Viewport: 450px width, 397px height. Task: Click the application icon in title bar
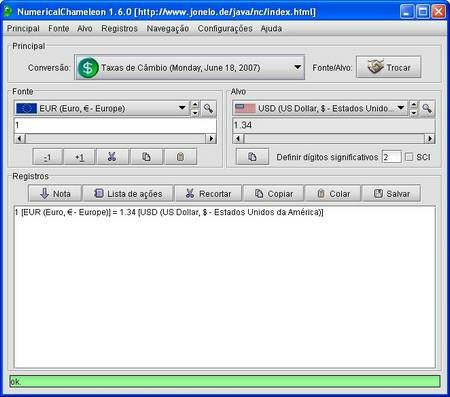(8, 11)
